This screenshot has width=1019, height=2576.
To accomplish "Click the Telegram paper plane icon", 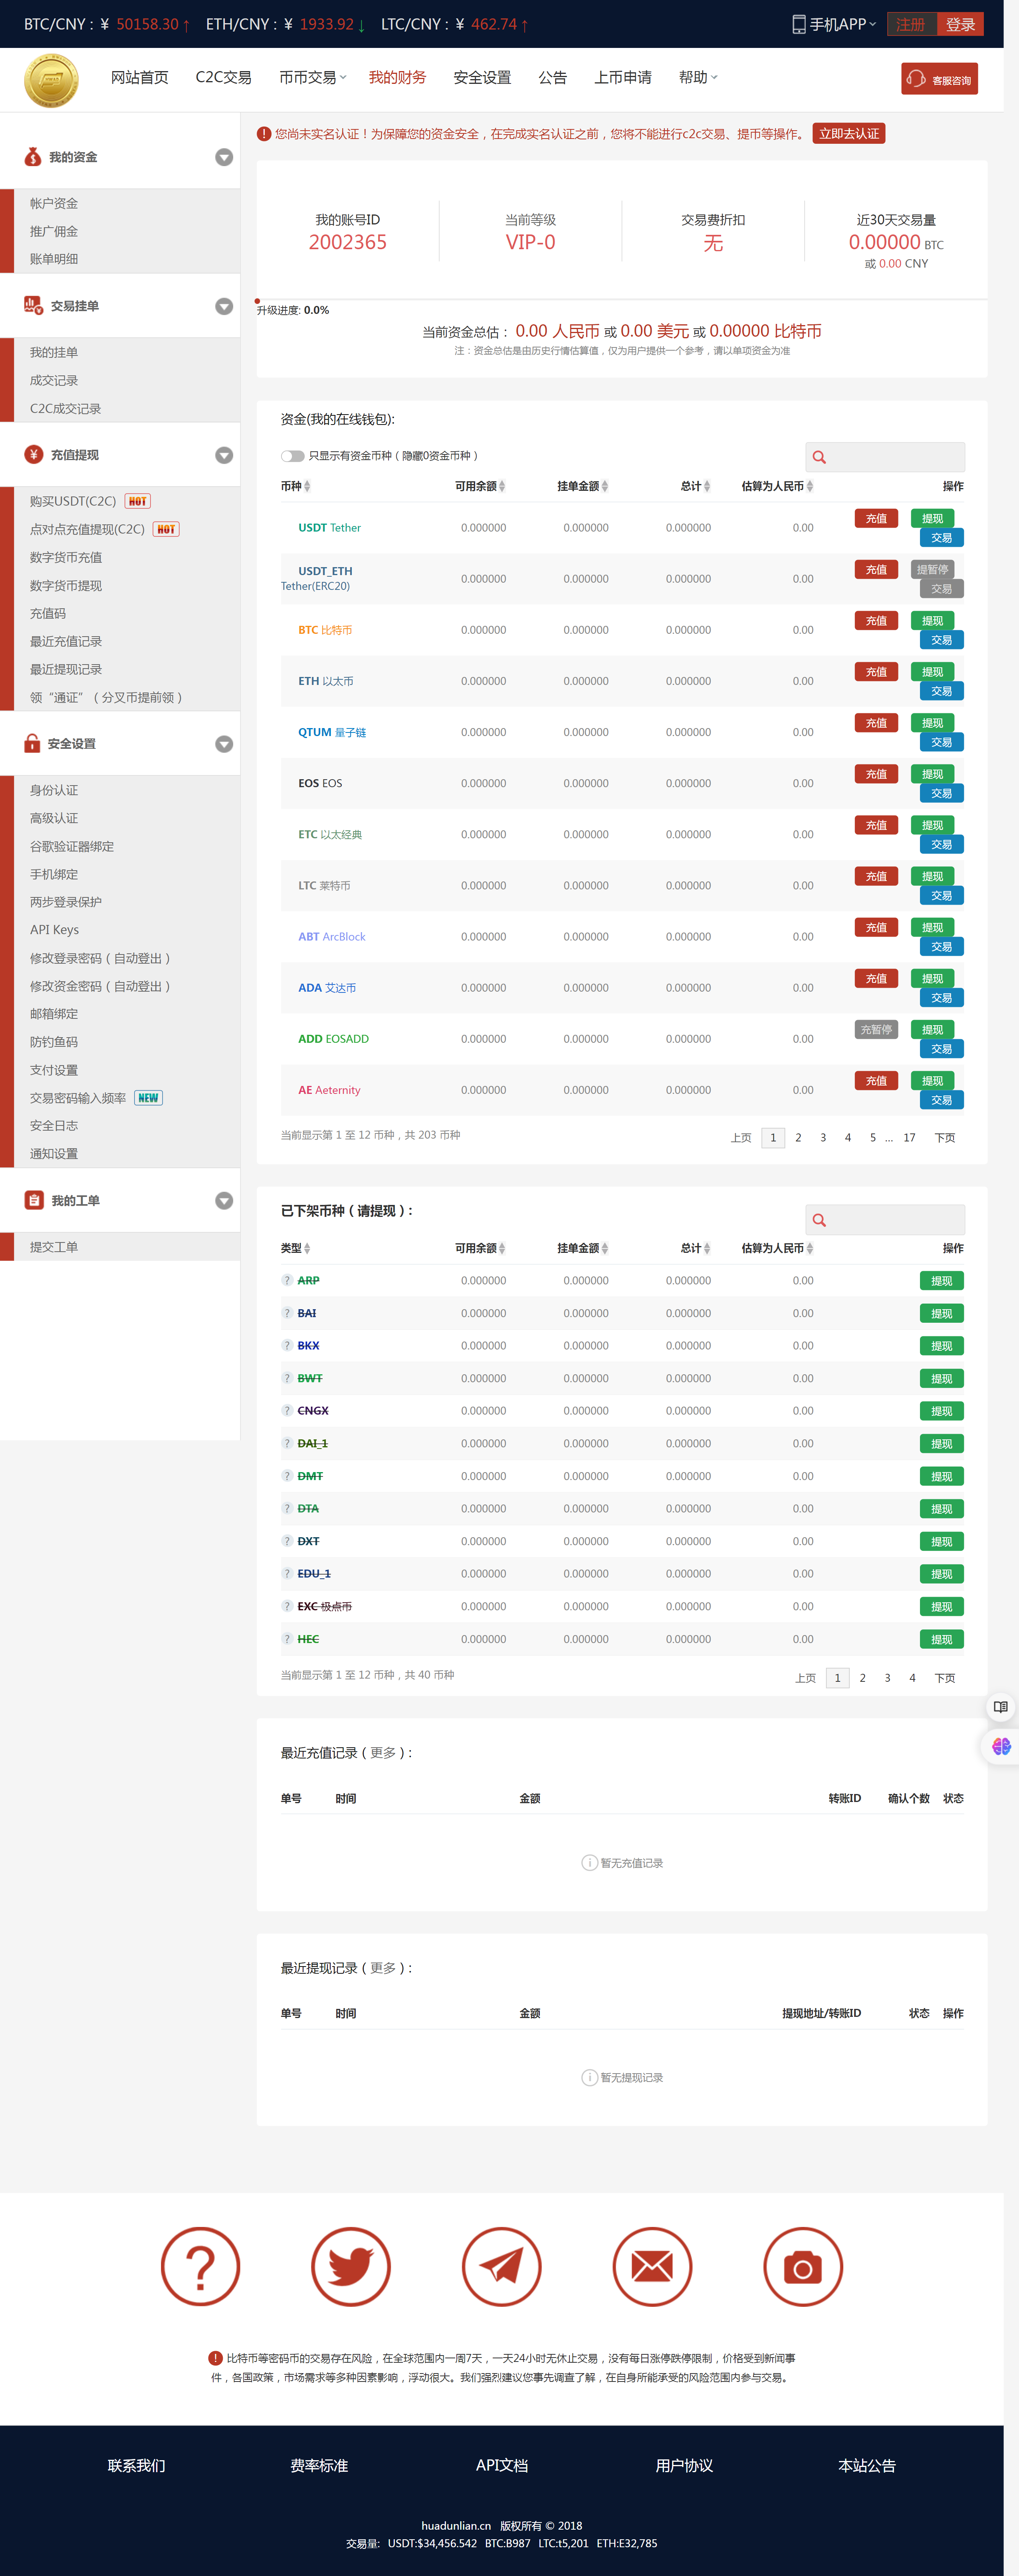I will tap(501, 2266).
